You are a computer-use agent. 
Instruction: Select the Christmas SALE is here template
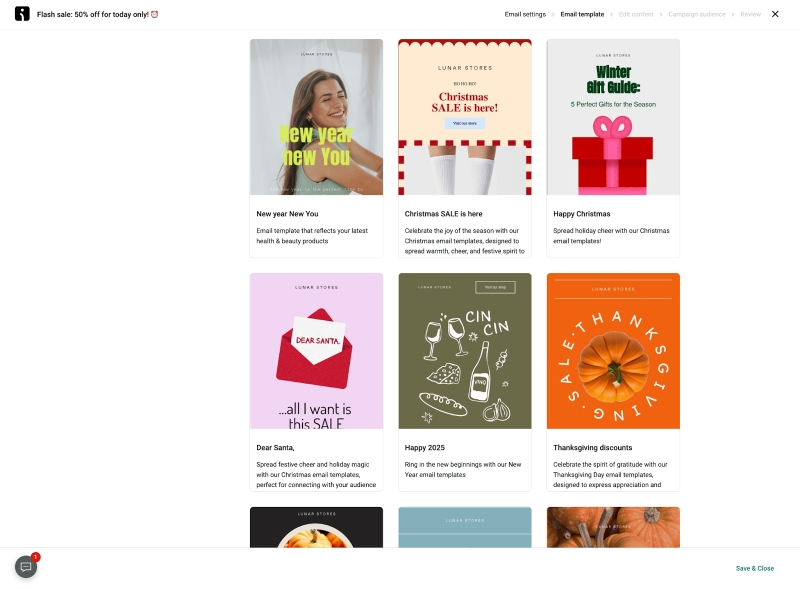pos(464,117)
